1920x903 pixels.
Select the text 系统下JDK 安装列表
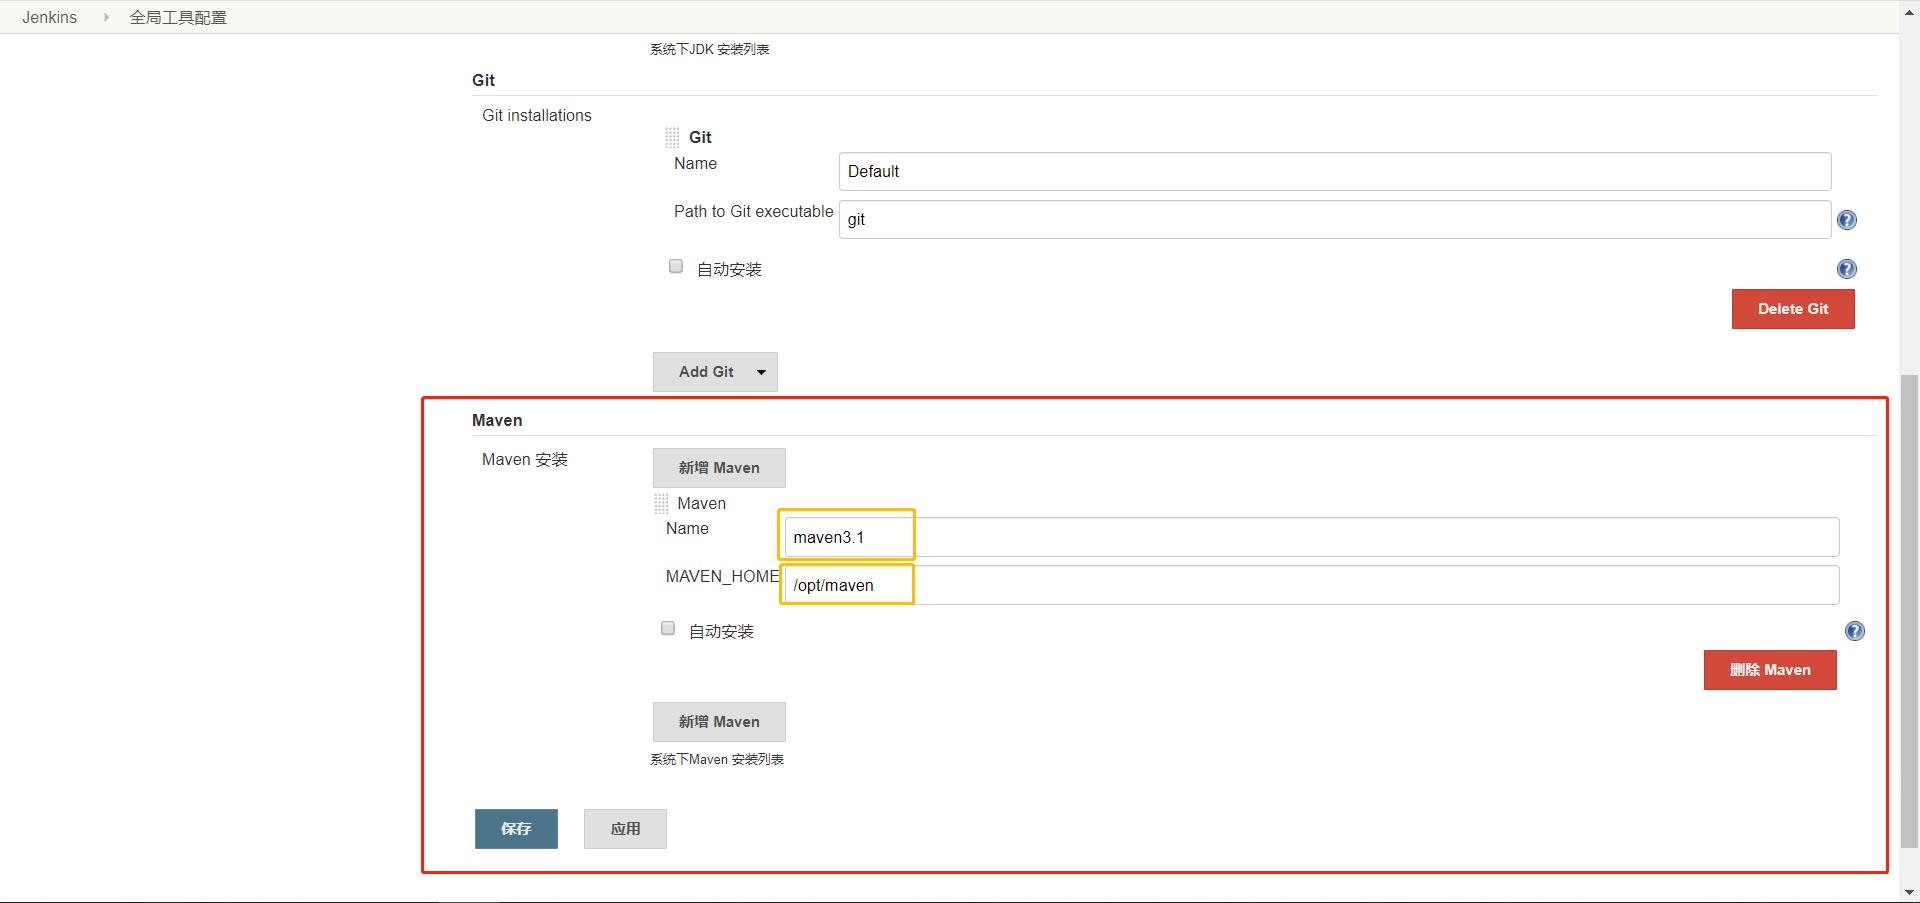click(x=709, y=49)
